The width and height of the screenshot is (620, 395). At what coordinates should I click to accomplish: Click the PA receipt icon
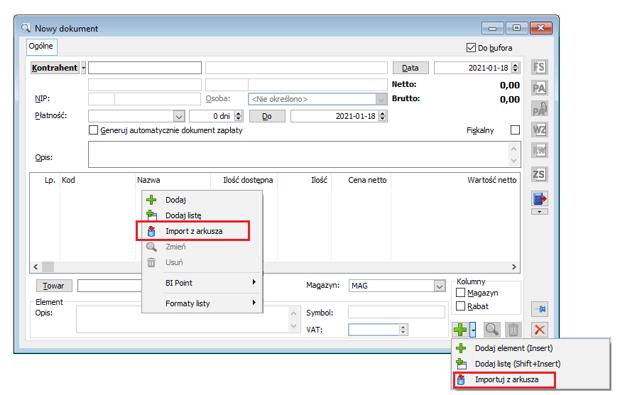point(539,88)
